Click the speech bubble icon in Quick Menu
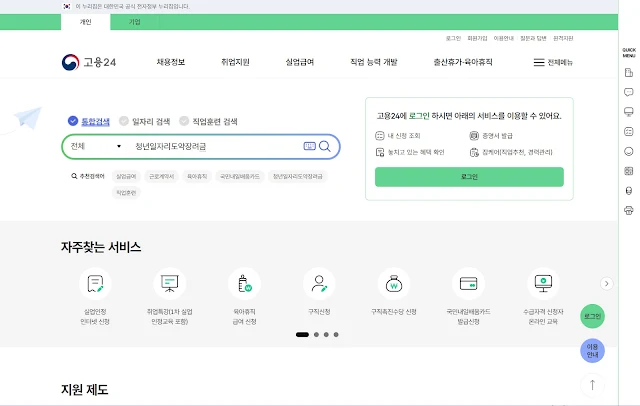 point(629,92)
